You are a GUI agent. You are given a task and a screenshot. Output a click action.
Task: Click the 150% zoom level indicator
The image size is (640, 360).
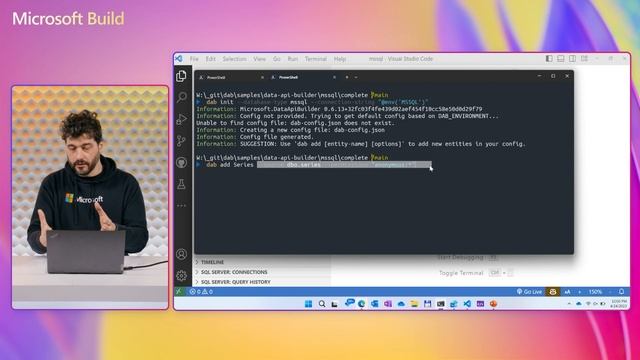pos(595,291)
